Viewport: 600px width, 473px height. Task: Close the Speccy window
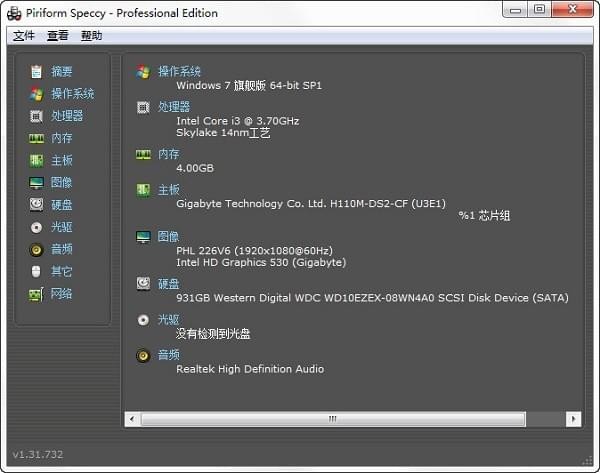[572, 10]
